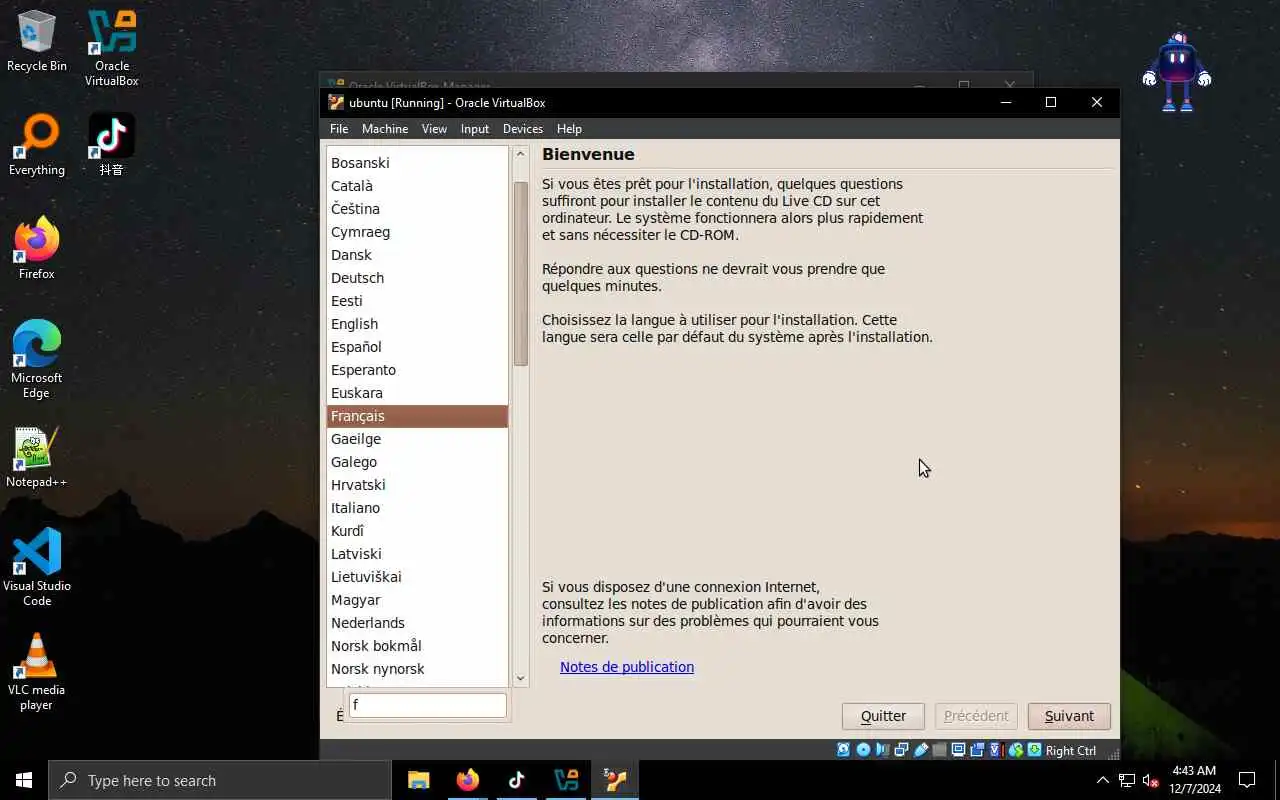Select the VLC media player desktop shortcut
Image resolution: width=1280 pixels, height=800 pixels.
click(x=37, y=672)
